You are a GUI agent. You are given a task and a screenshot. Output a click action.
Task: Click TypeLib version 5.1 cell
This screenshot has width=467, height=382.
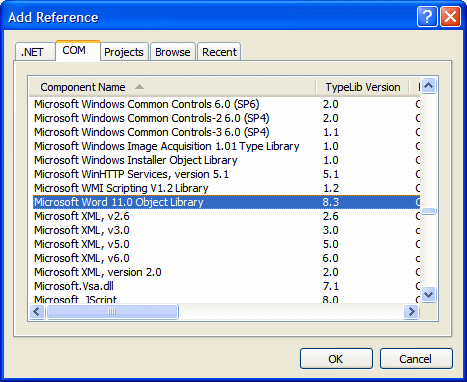click(331, 174)
